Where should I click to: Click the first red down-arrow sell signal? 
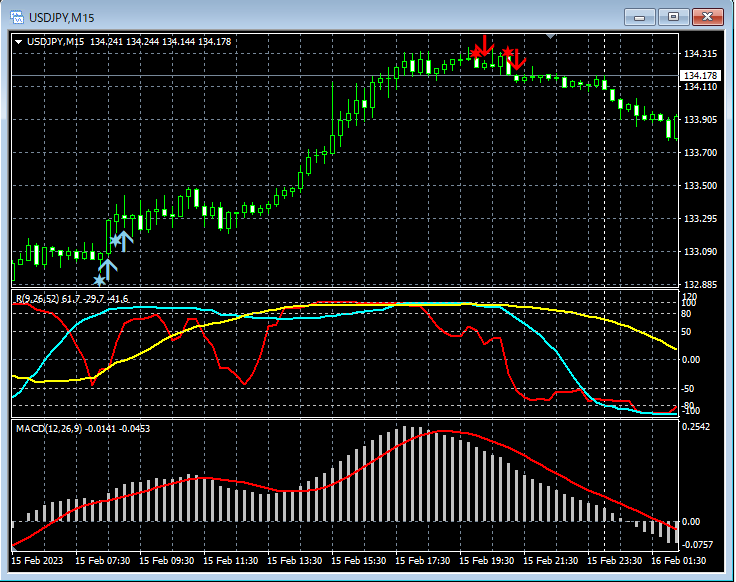(x=485, y=46)
